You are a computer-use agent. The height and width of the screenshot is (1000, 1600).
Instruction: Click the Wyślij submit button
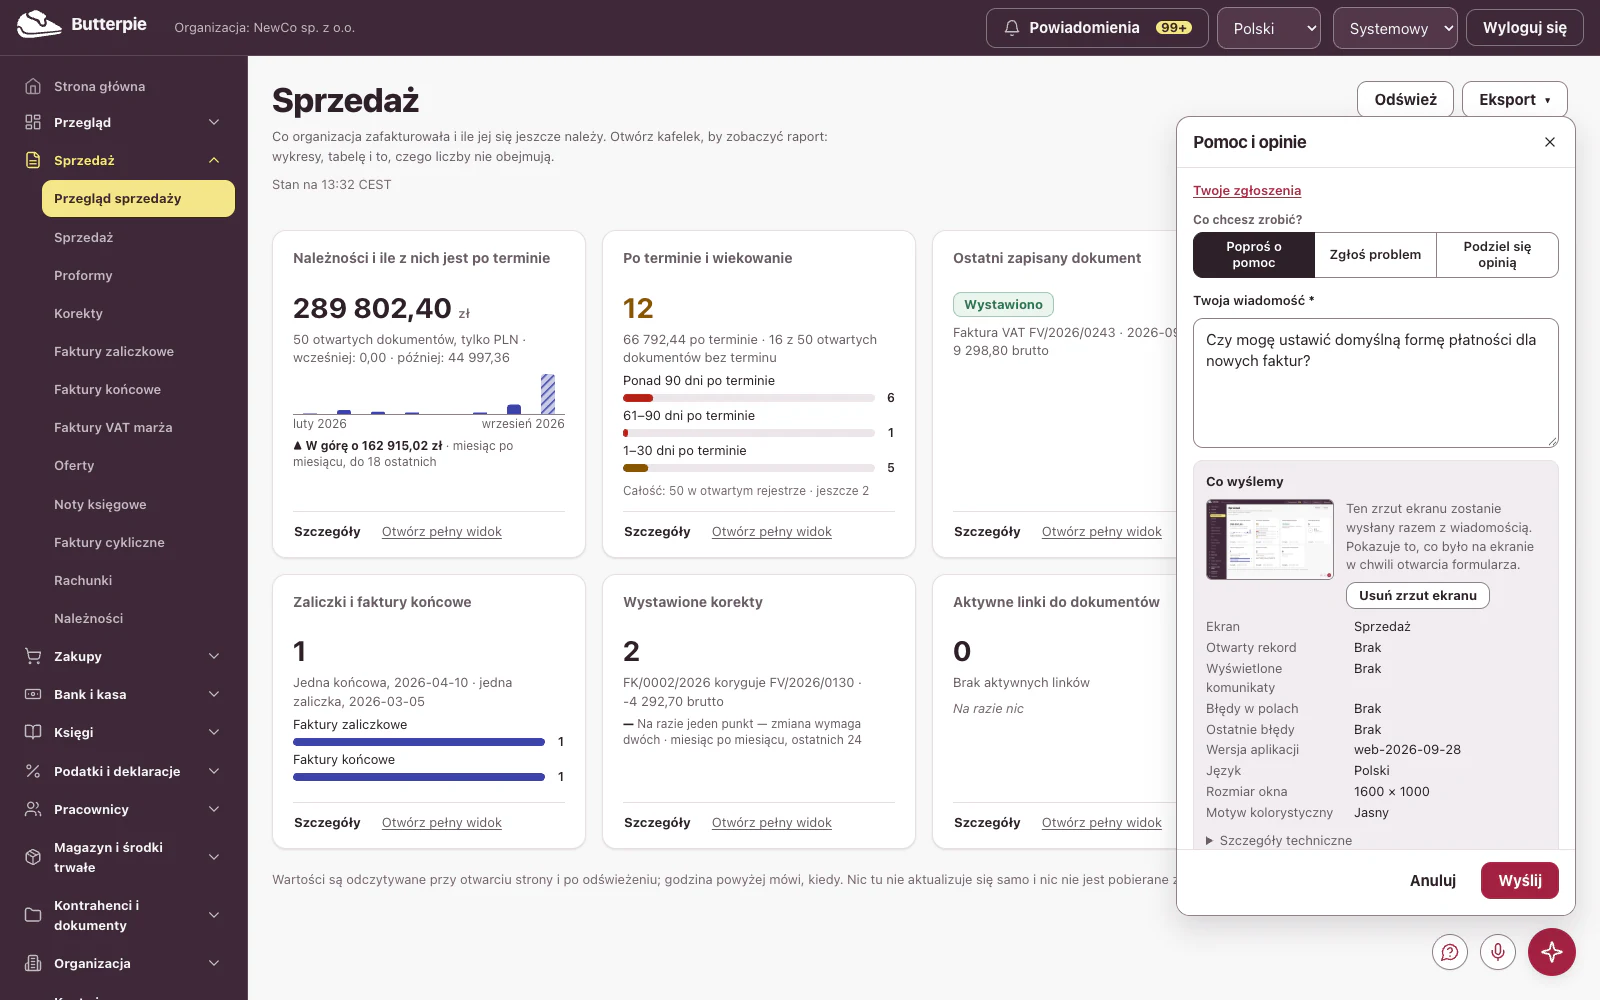pos(1520,880)
